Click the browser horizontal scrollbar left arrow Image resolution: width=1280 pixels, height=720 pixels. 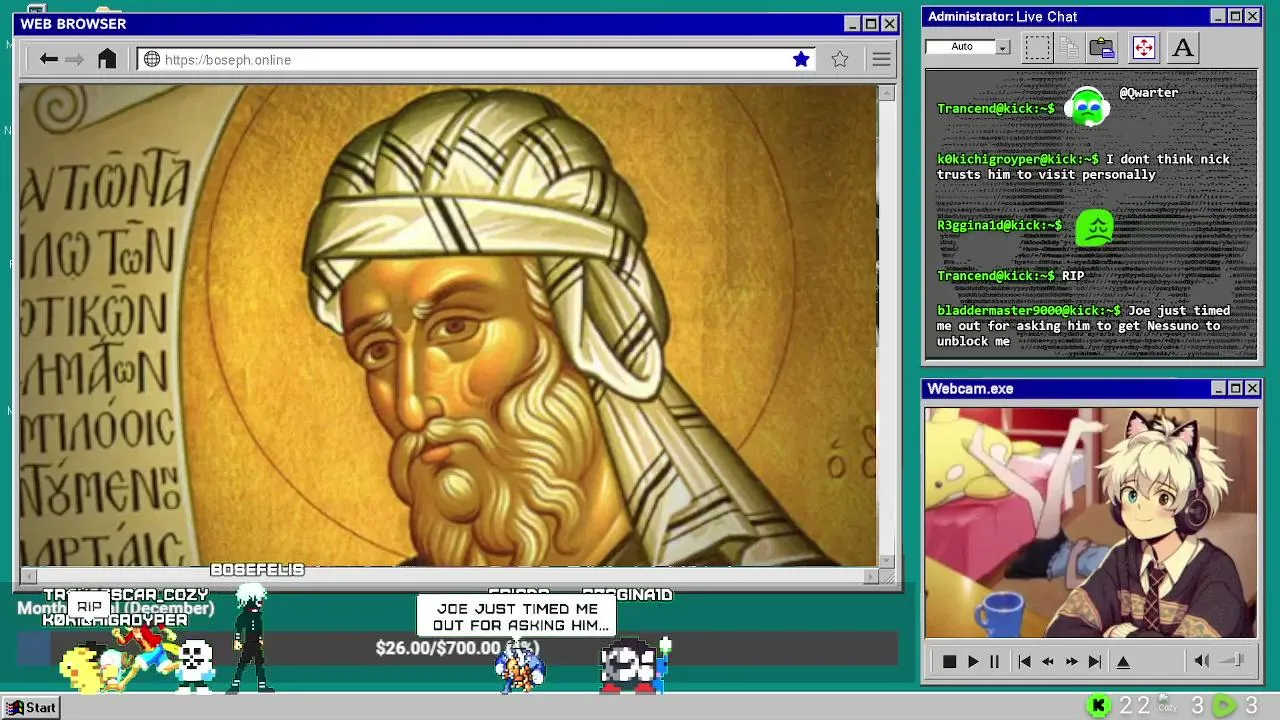pos(28,576)
